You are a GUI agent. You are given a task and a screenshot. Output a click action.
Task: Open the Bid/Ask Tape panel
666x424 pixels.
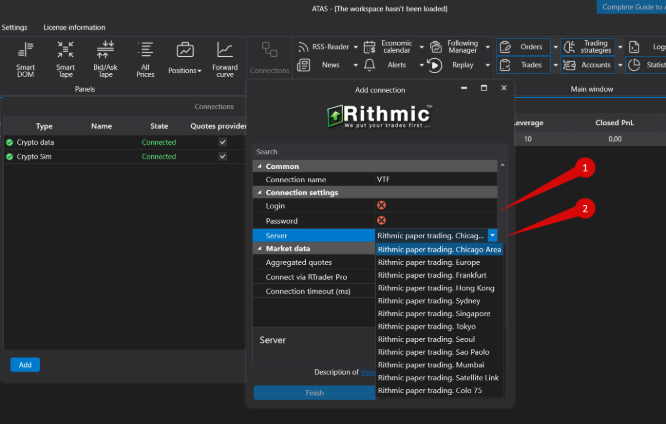pos(105,59)
